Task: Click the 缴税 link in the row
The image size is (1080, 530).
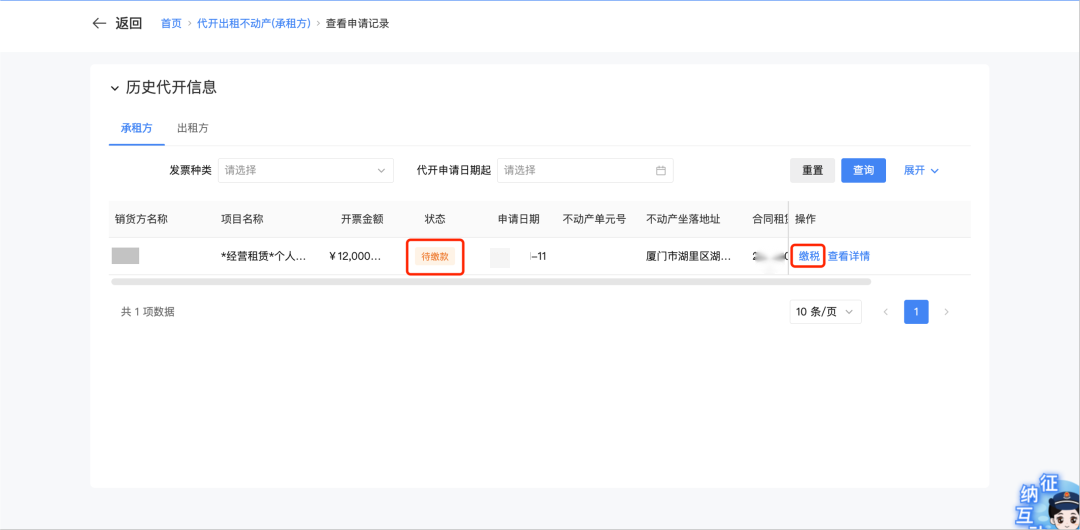Action: point(809,256)
